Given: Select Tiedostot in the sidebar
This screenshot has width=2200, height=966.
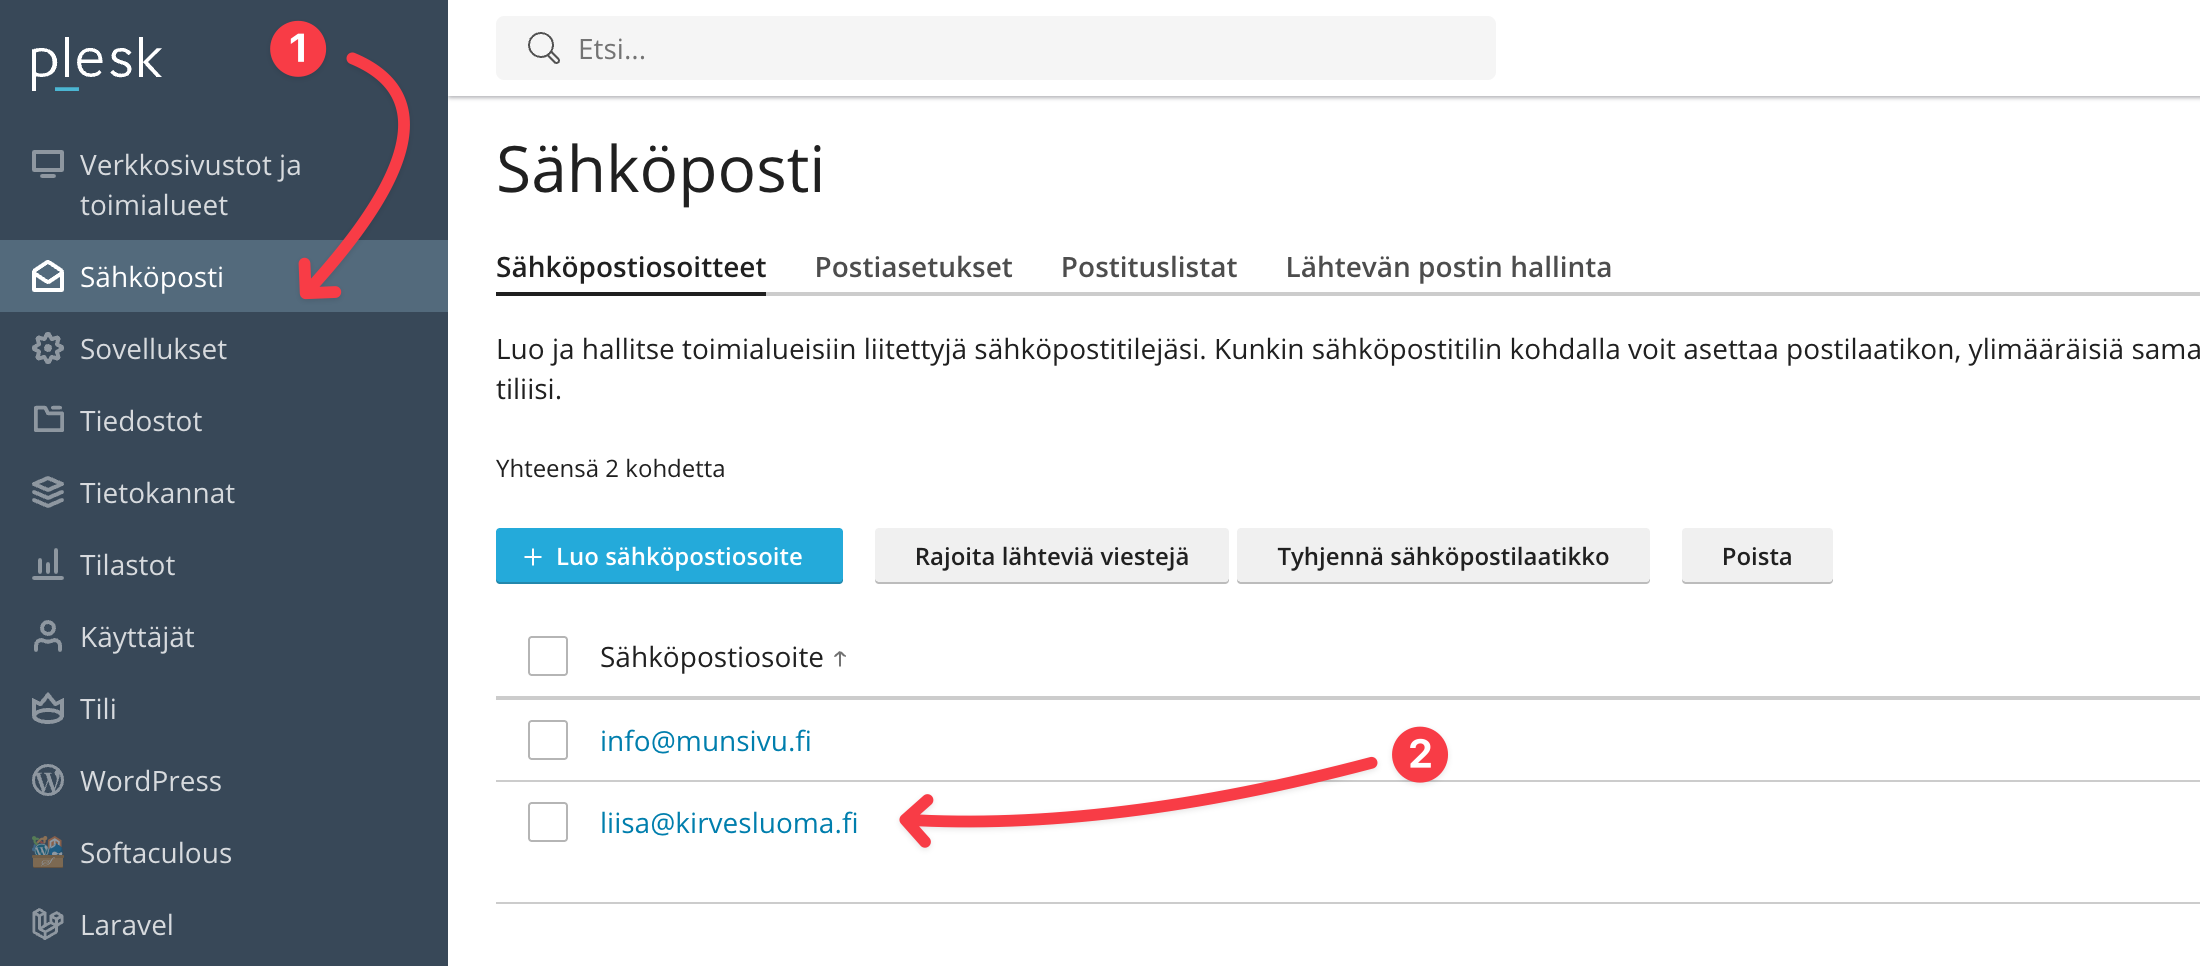Looking at the screenshot, I should [141, 420].
